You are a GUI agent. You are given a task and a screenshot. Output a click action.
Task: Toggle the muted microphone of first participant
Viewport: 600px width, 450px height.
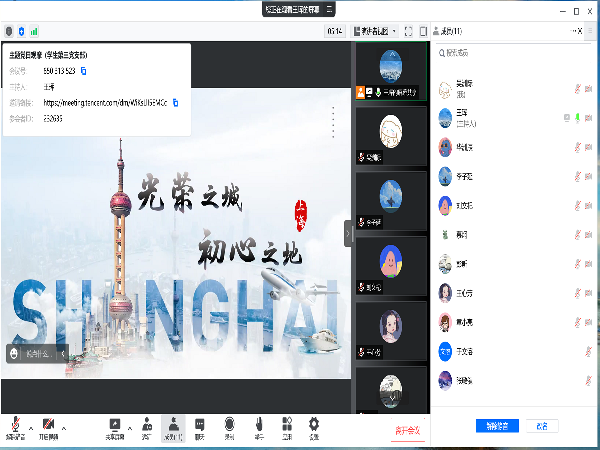pyautogui.click(x=577, y=89)
